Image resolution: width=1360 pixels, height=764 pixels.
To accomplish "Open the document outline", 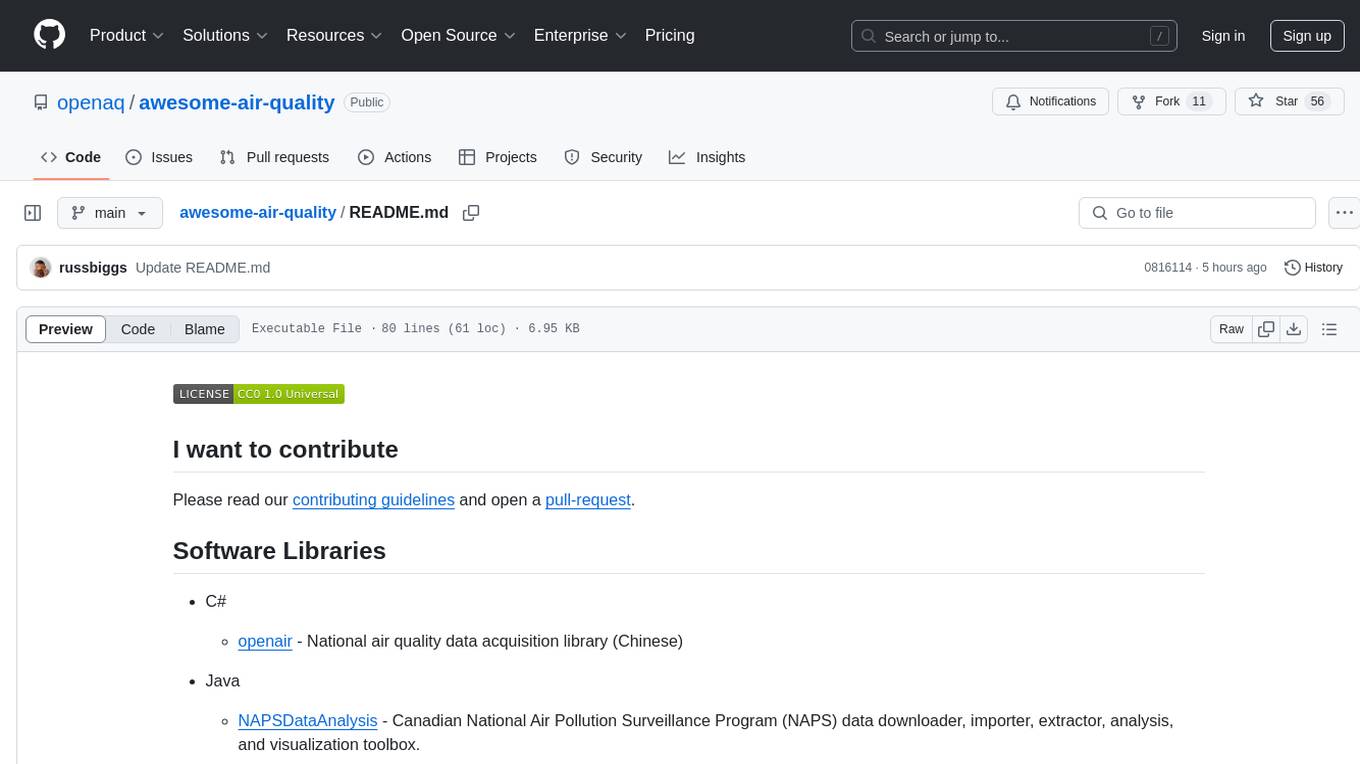I will click(x=1329, y=329).
